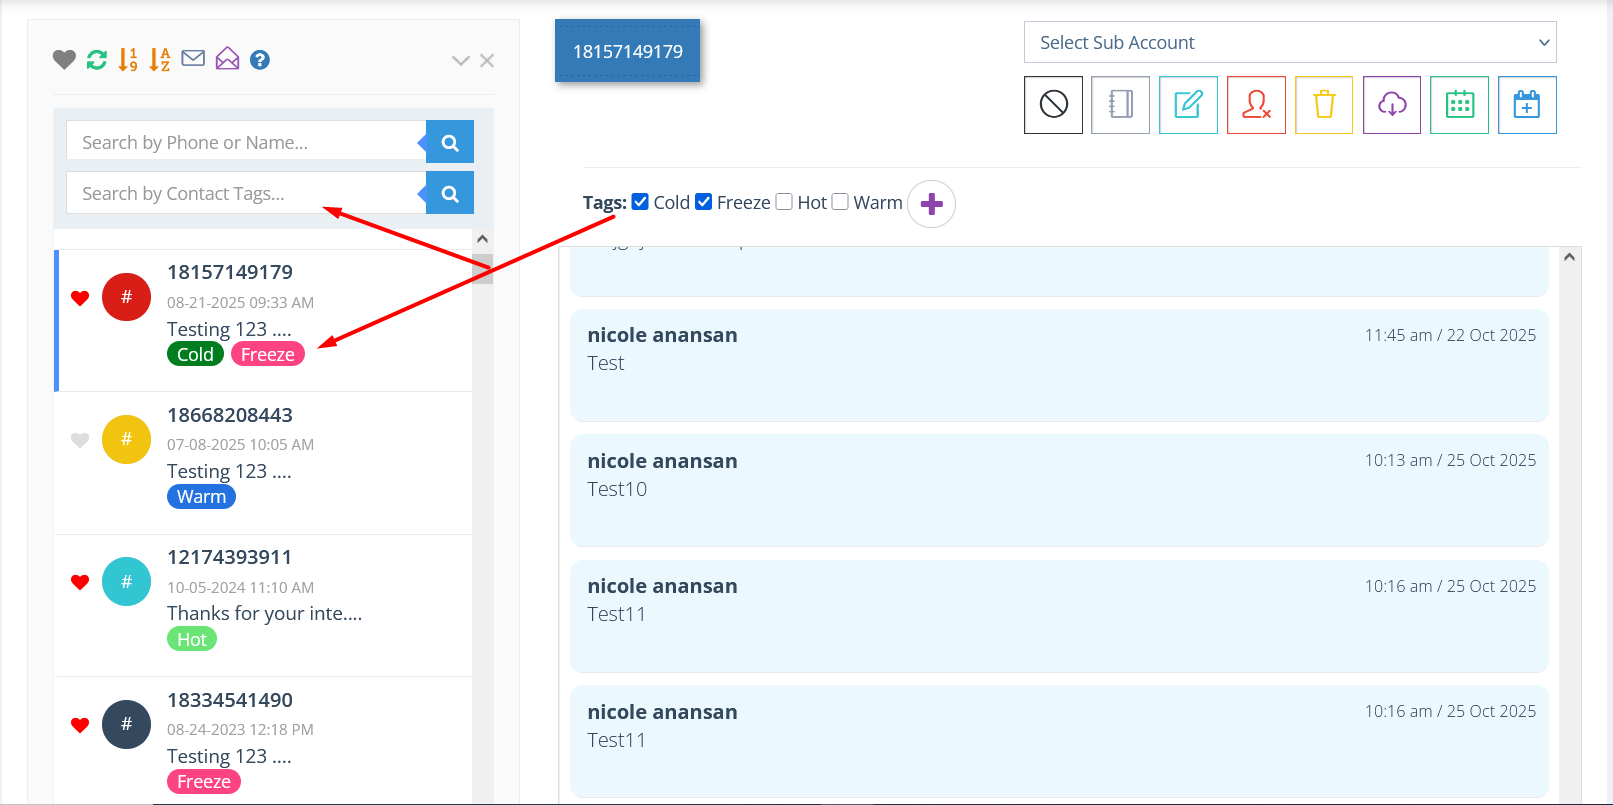
Task: Toggle favorite heart on contact 18668208443
Action: (x=80, y=440)
